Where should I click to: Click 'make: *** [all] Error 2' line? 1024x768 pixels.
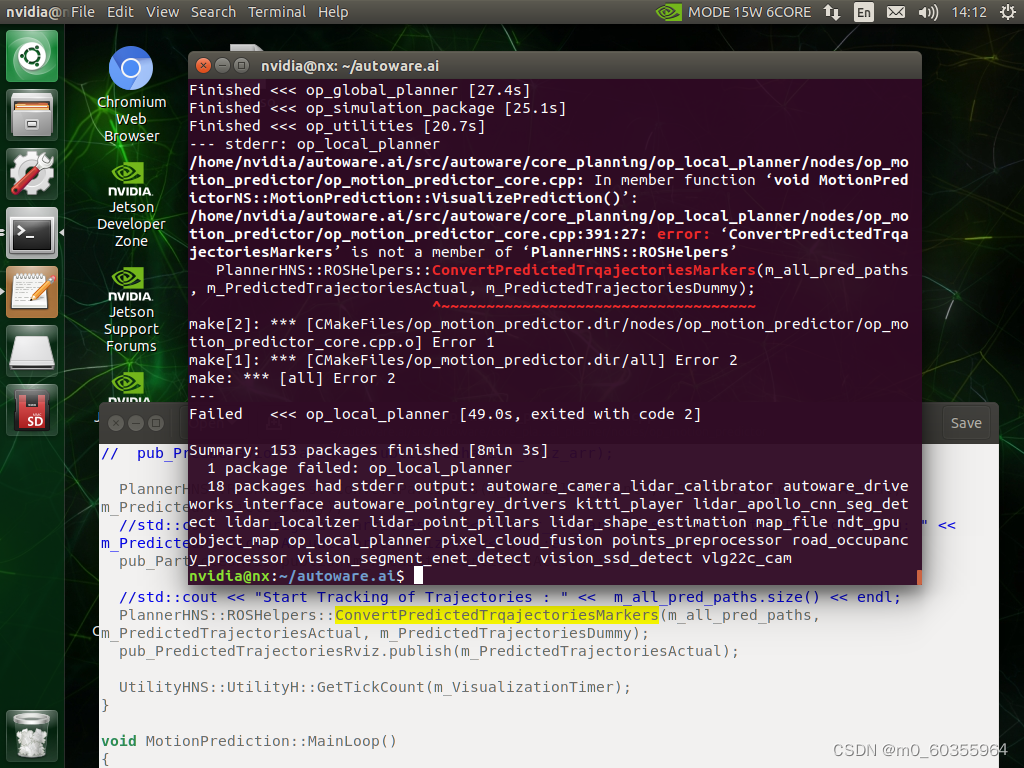(x=292, y=378)
